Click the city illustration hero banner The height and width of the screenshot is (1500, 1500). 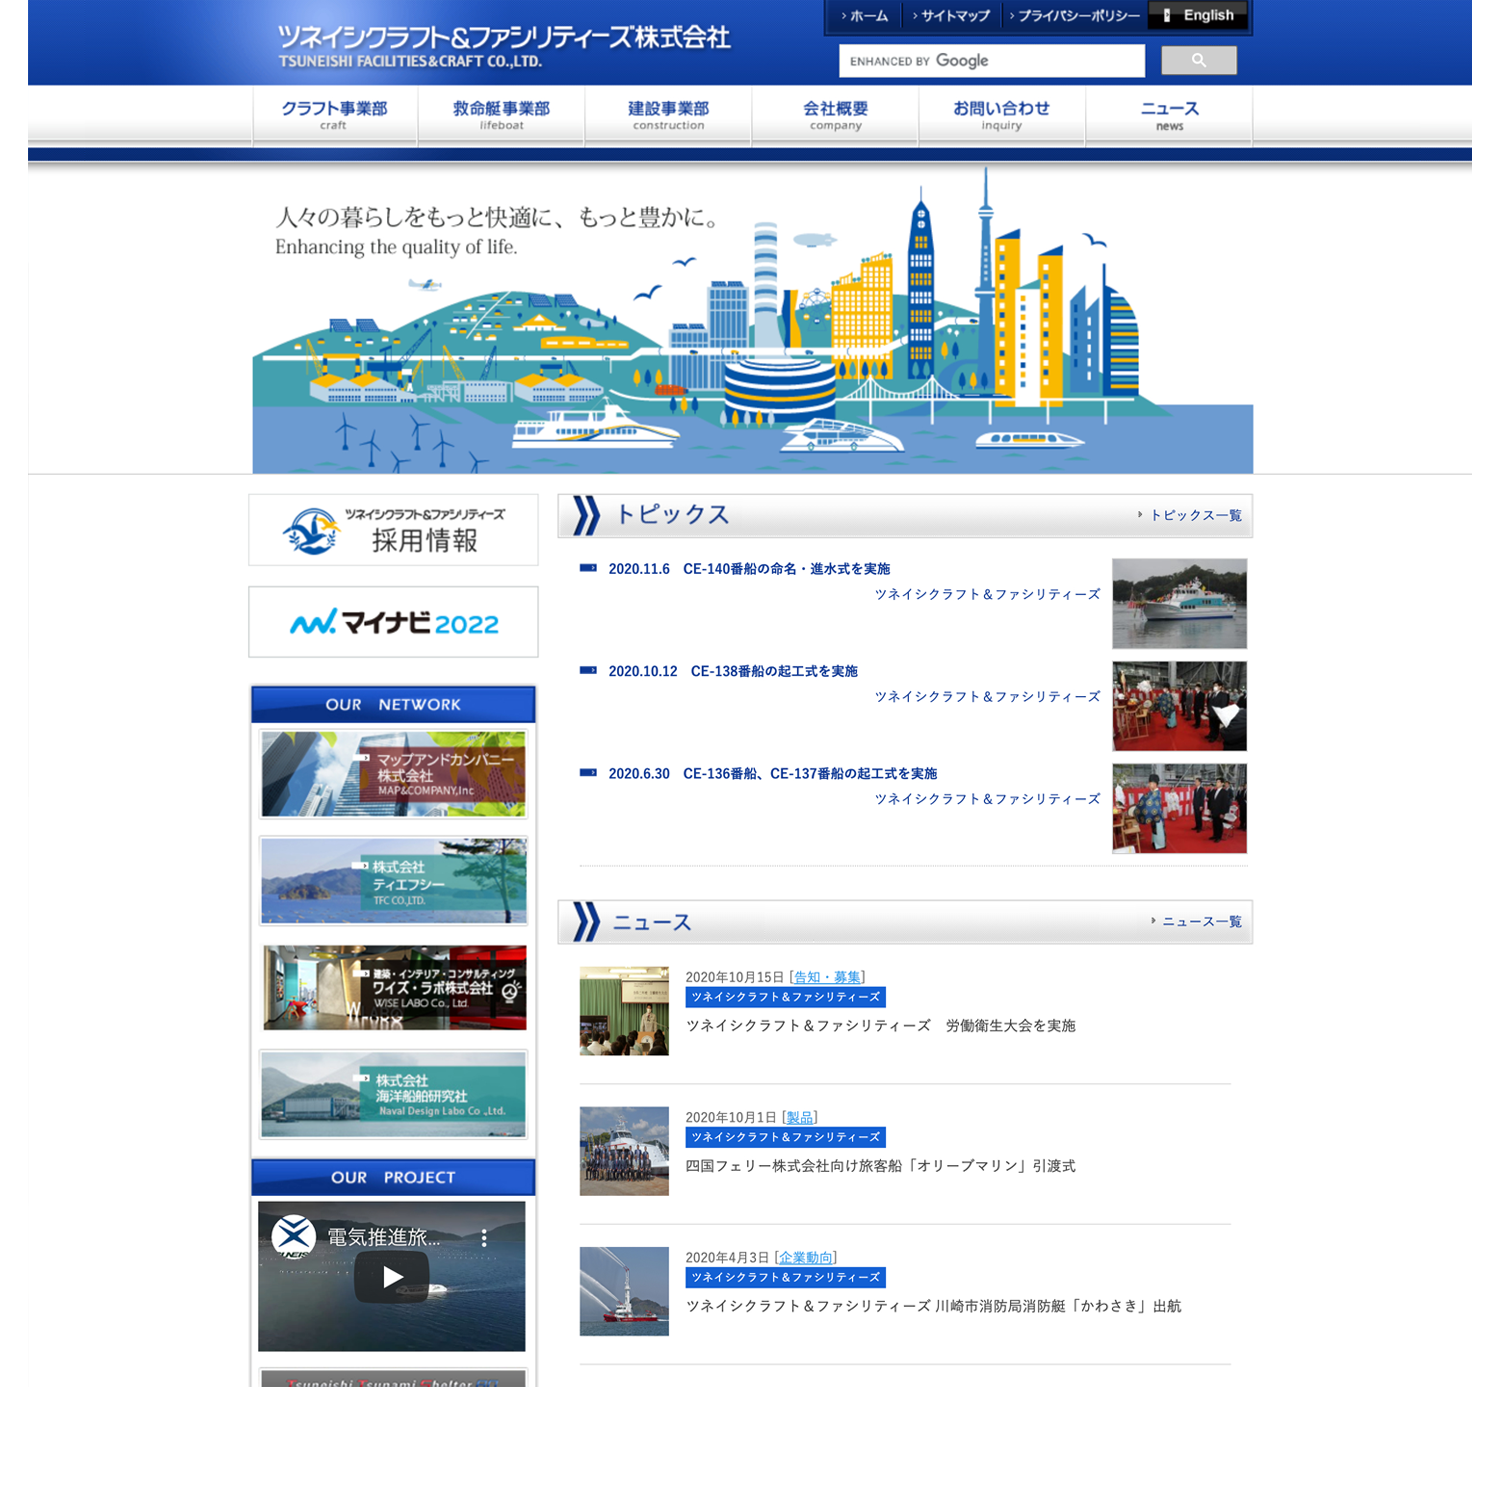[x=752, y=320]
